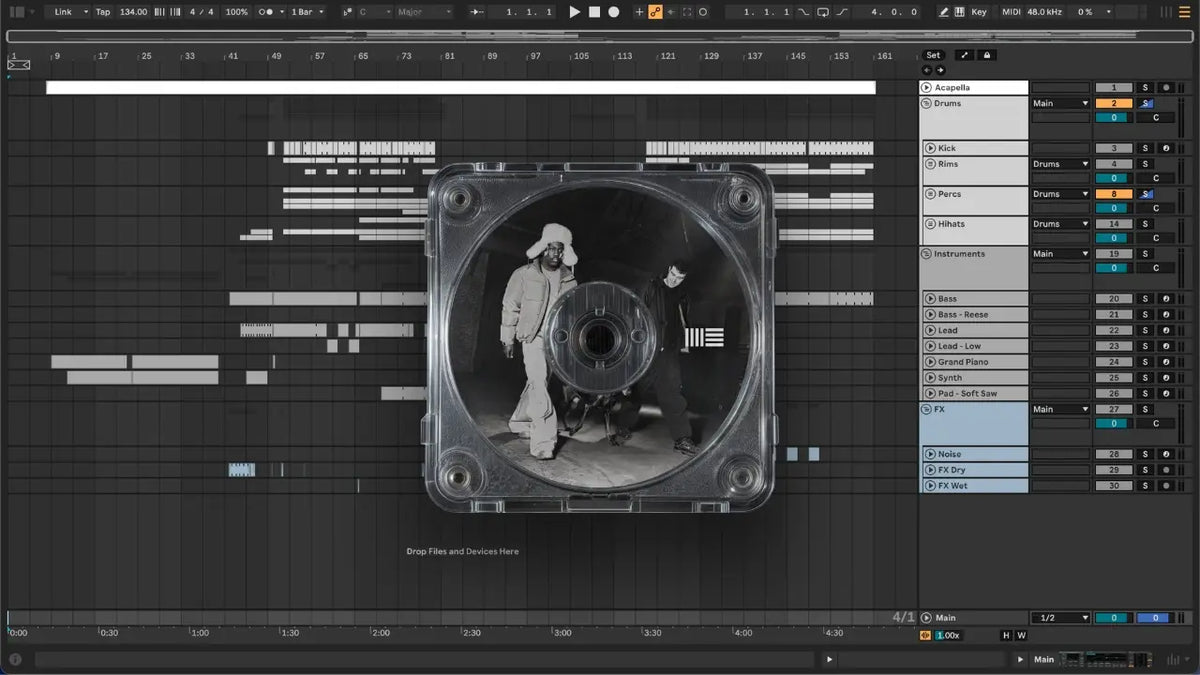Toggle the Drums track activator numbered 2
The image size is (1200, 675).
[x=1114, y=103]
